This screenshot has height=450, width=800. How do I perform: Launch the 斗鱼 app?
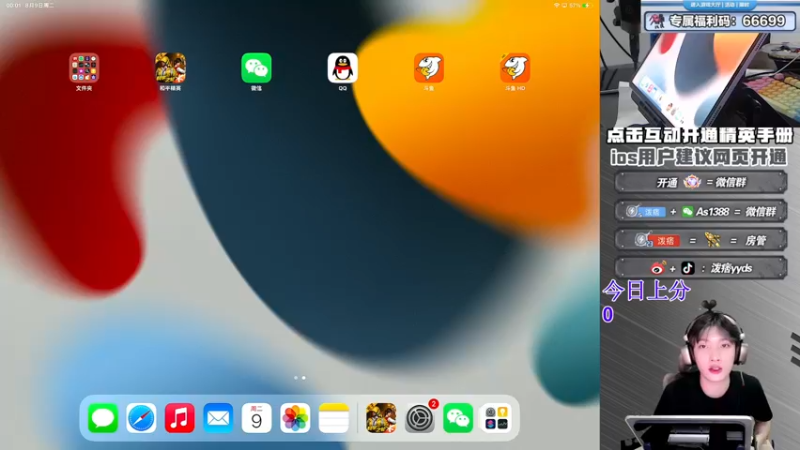pos(429,68)
